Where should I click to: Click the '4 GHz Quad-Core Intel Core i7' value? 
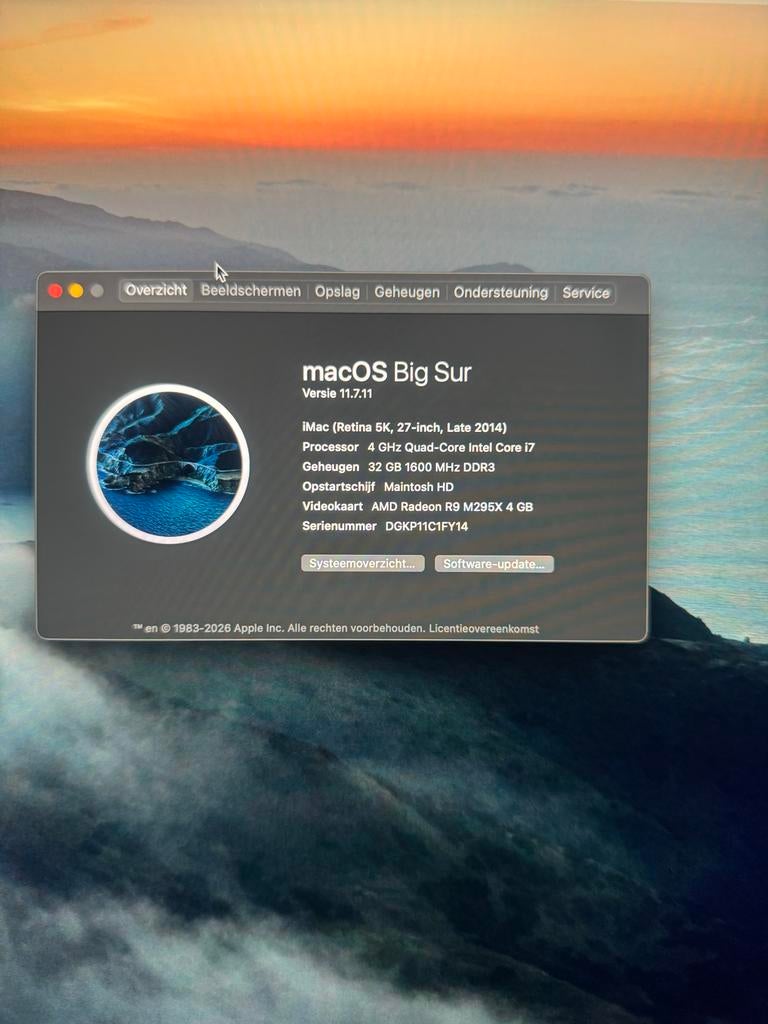[451, 447]
